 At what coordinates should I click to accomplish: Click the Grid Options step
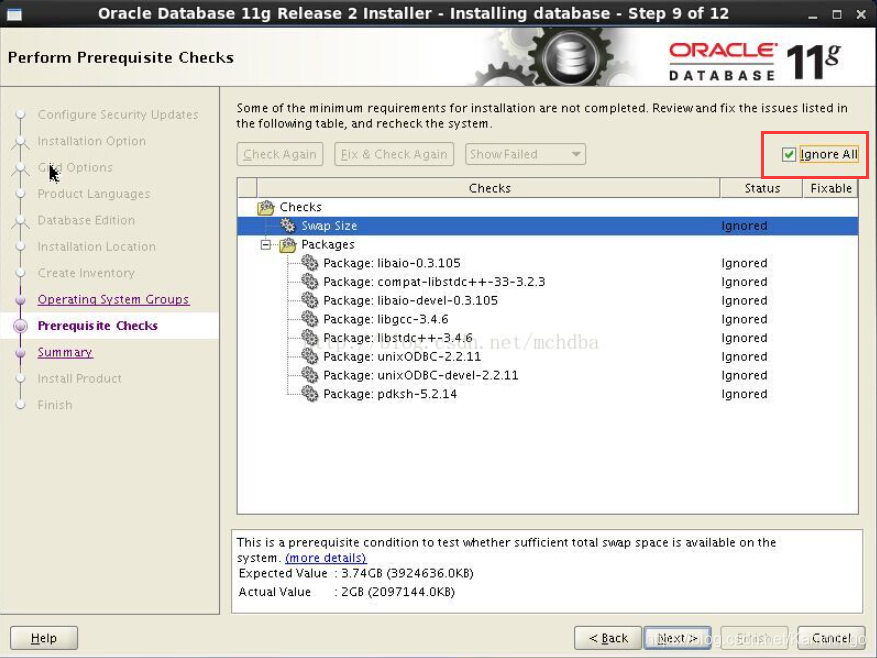pos(75,167)
